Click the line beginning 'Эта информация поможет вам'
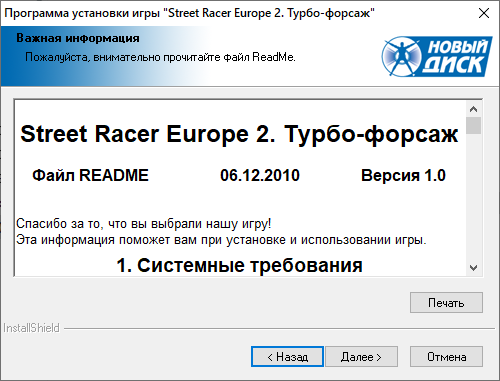Viewport: 500px width, 381px height. (221, 240)
